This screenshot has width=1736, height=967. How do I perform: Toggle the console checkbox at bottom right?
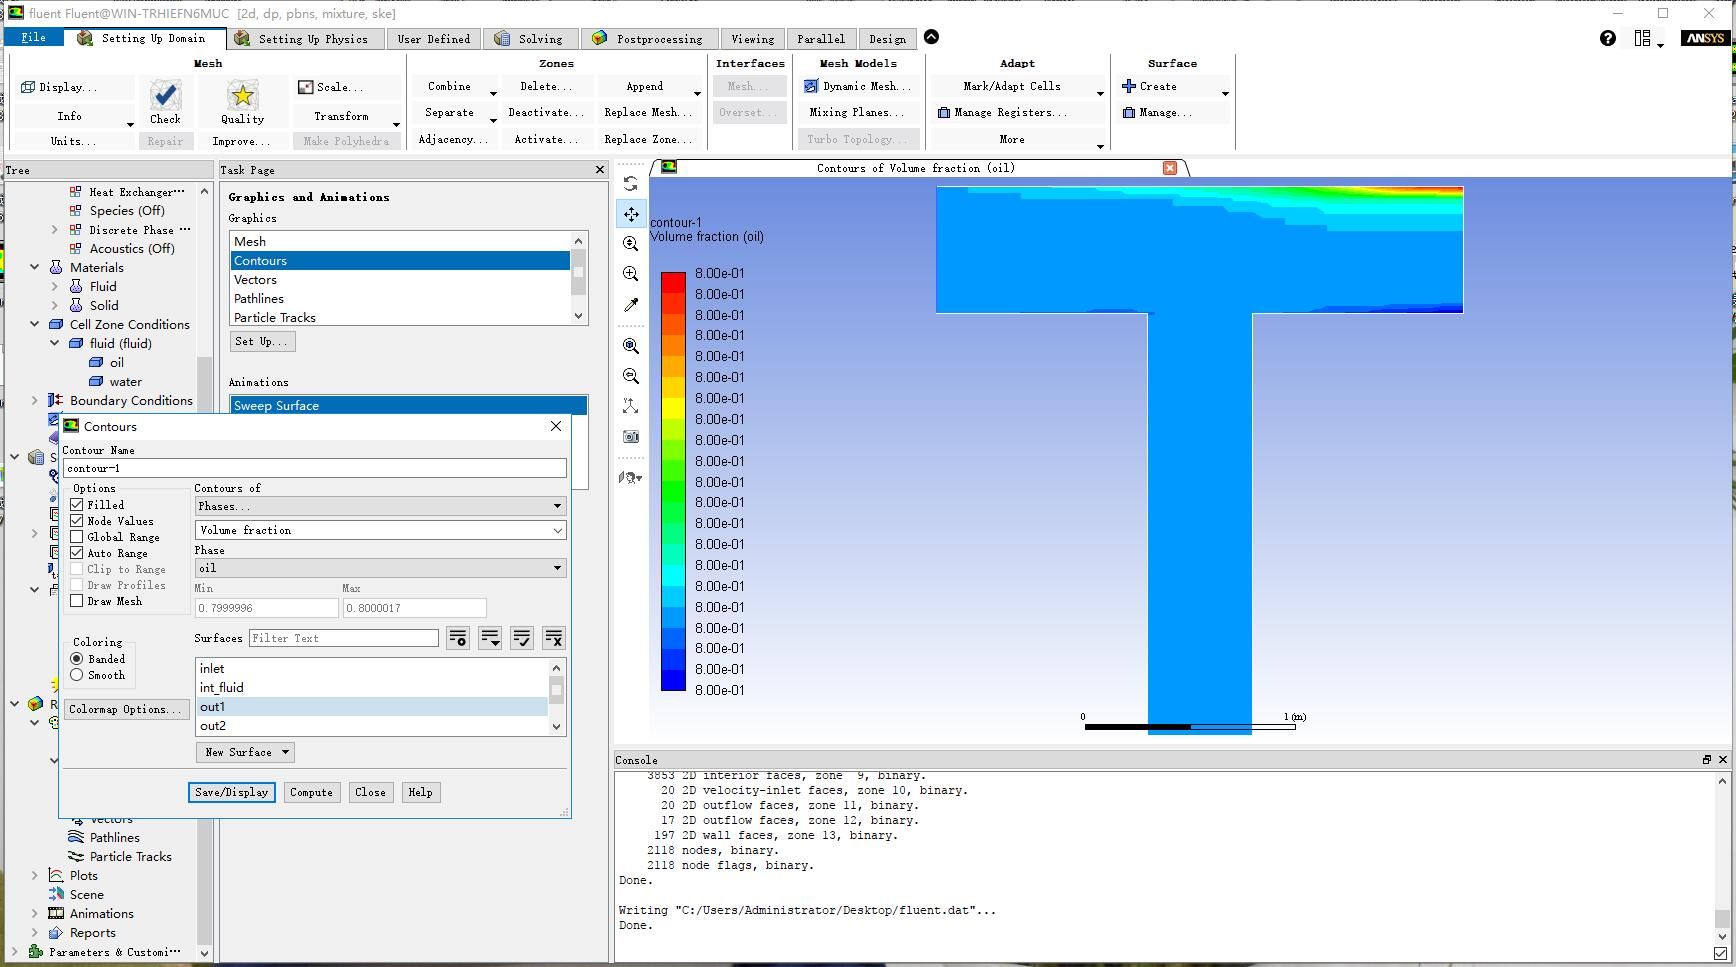(1720, 953)
